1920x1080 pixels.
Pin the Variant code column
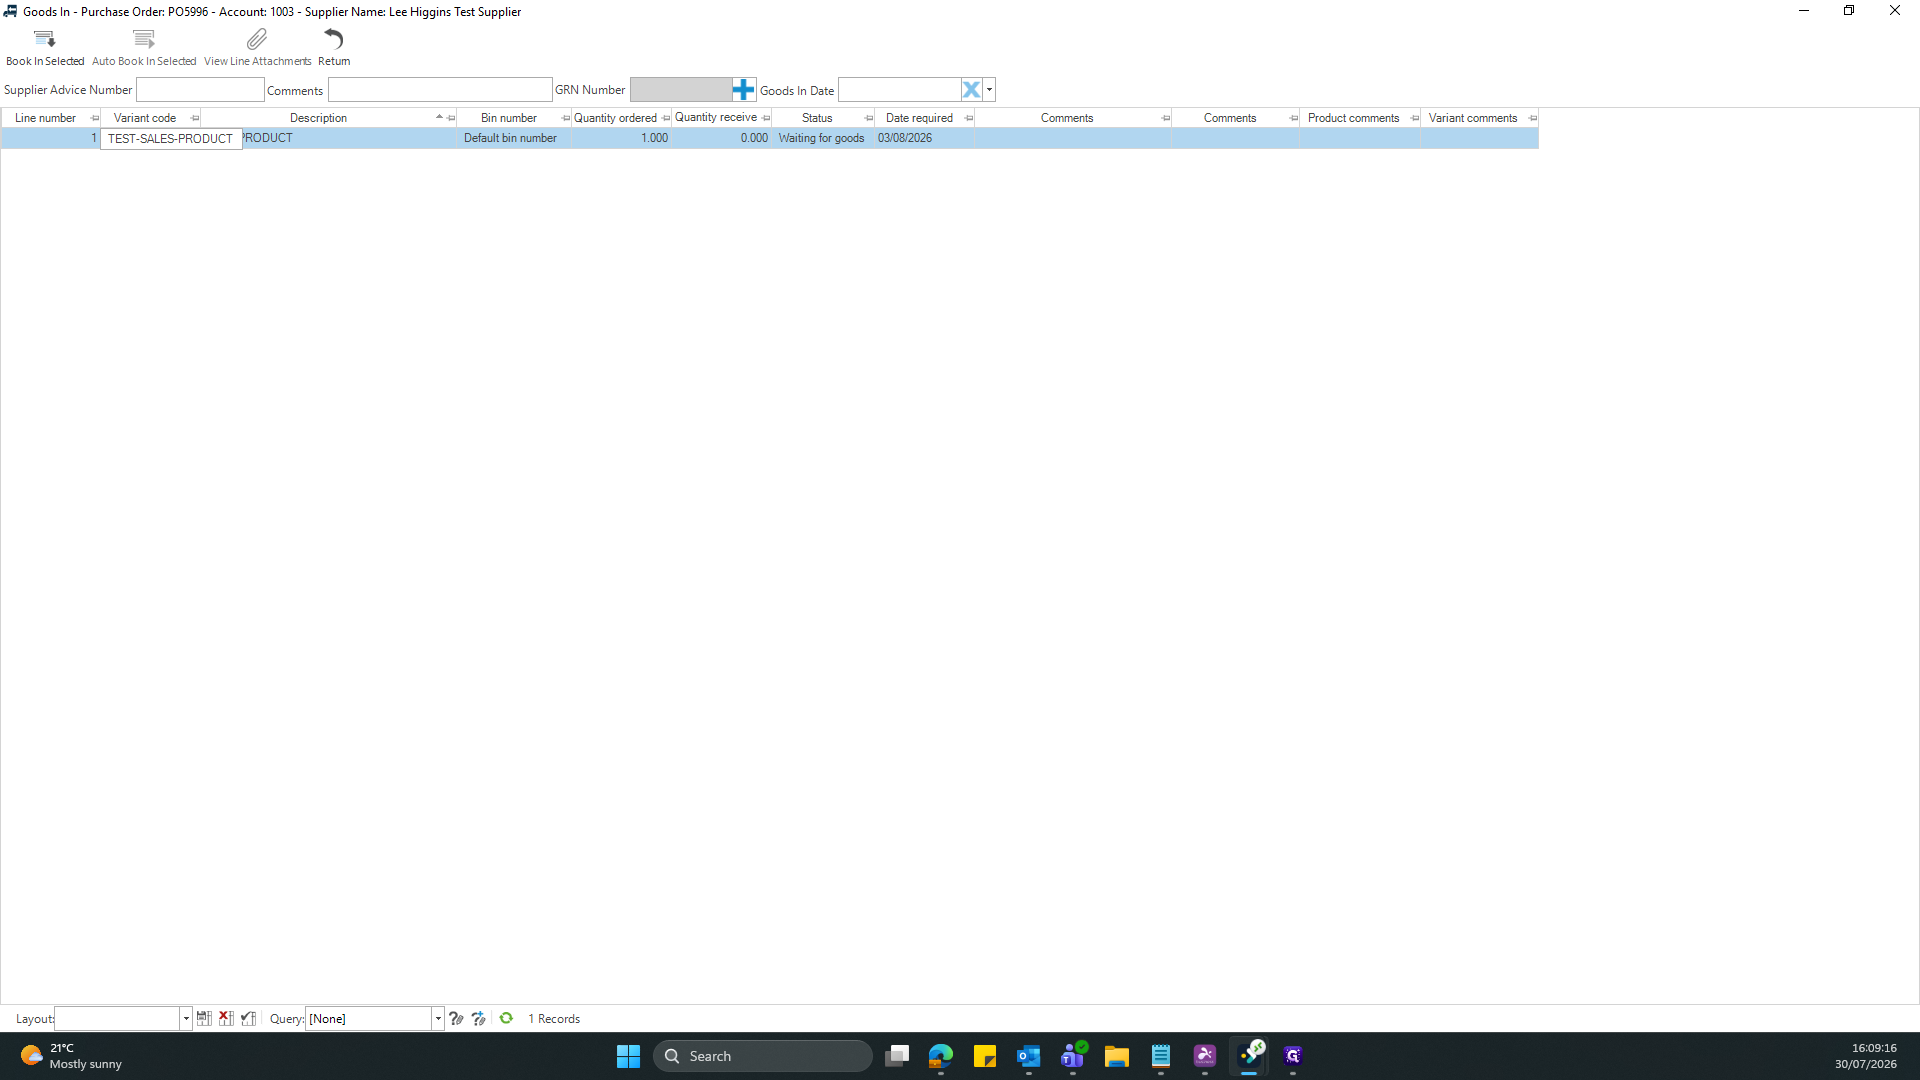pos(195,118)
